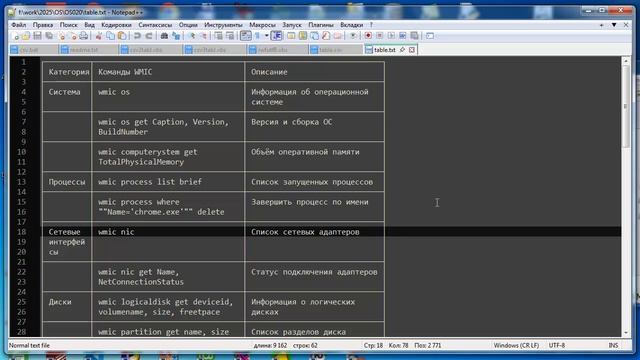This screenshot has height=360, width=640.
Task: Click text "wmic process list brief"
Action: tap(150, 182)
